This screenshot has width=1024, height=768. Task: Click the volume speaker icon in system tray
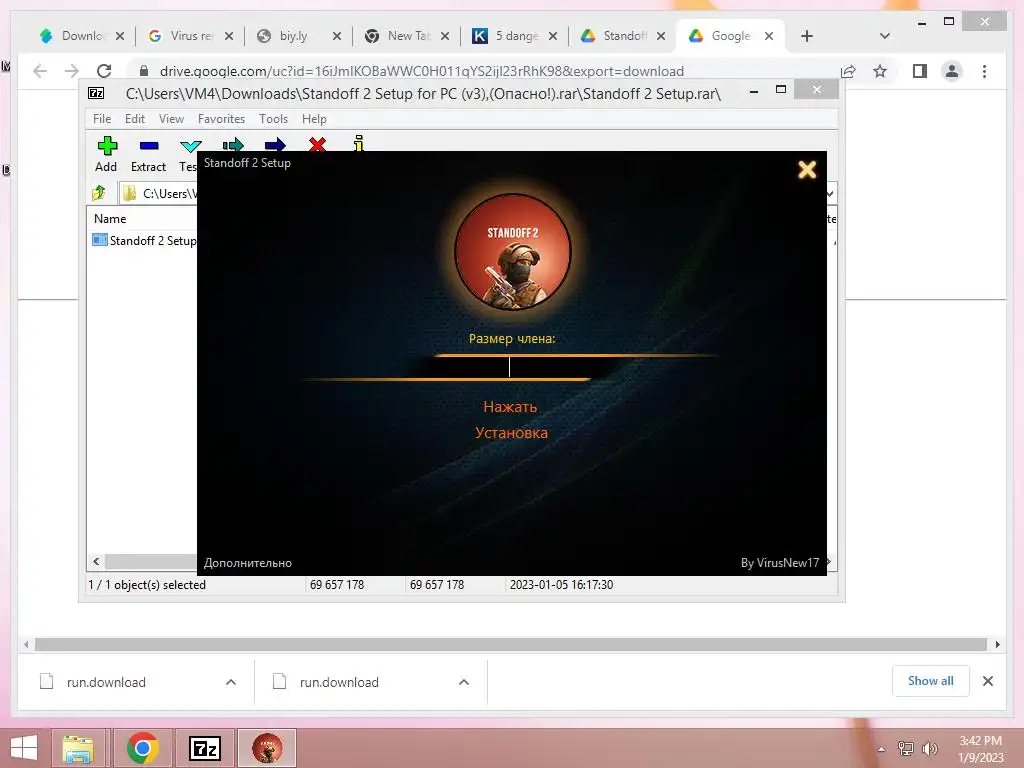click(x=930, y=749)
